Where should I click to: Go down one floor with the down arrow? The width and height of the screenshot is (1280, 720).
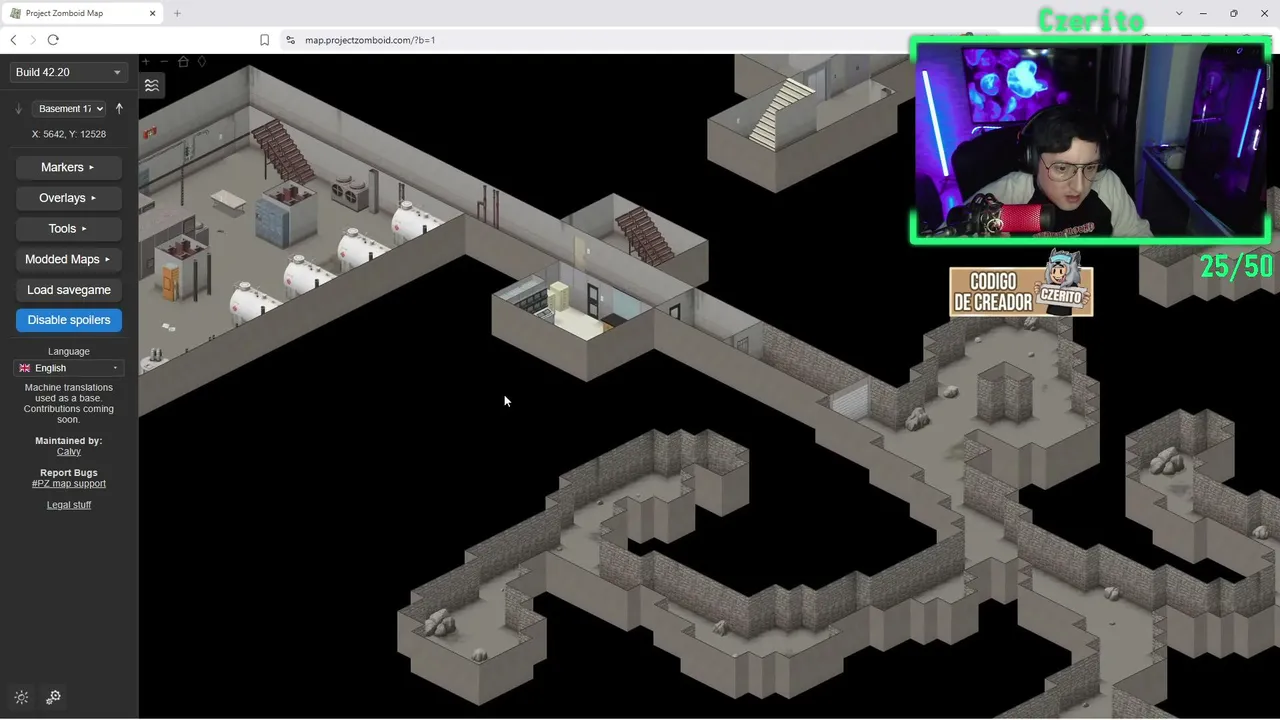[18, 109]
